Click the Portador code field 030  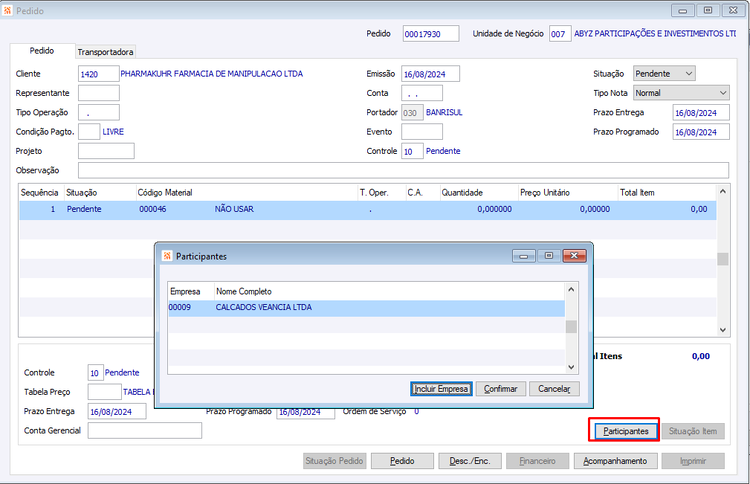[x=412, y=113]
